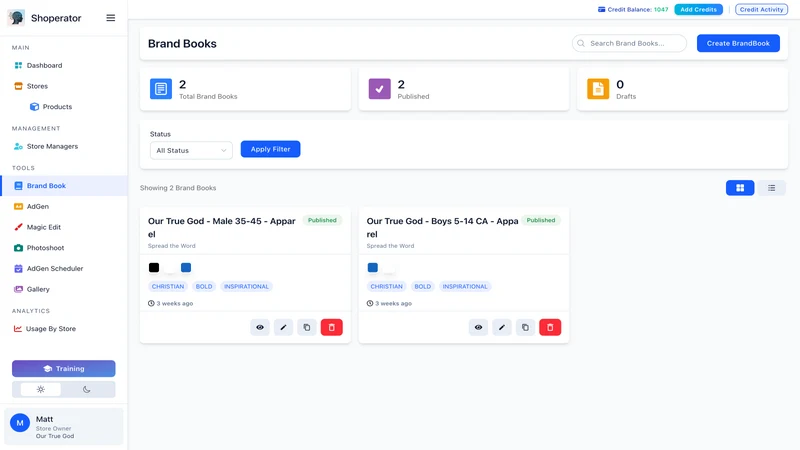Open the All Status dropdown
Image resolution: width=800 pixels, height=450 pixels.
[191, 151]
